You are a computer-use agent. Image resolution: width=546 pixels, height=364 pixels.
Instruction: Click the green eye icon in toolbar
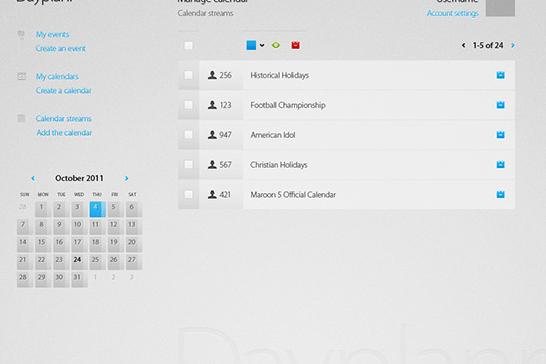[x=276, y=45]
